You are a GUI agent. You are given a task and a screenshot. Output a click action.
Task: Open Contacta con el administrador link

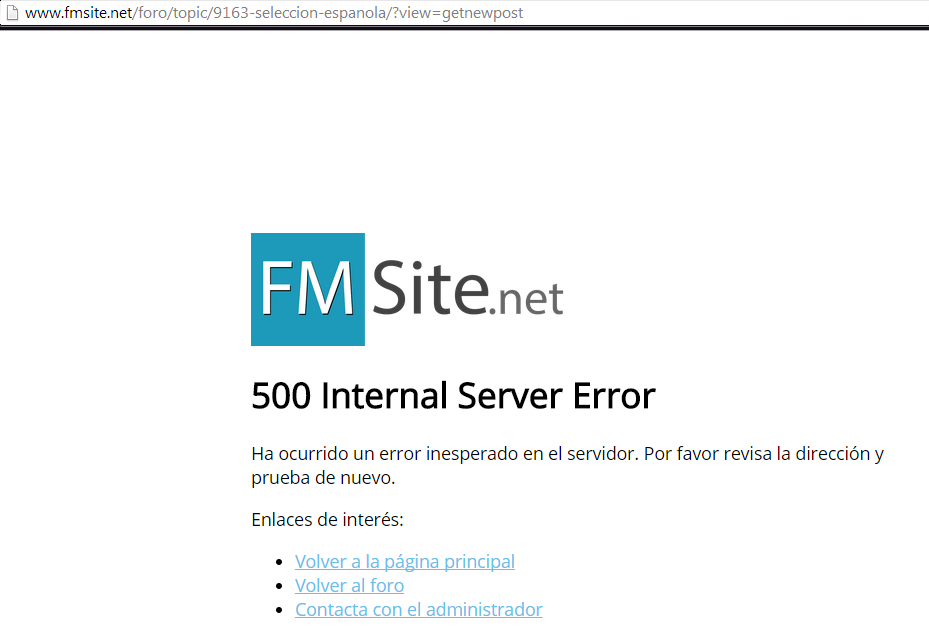[418, 609]
